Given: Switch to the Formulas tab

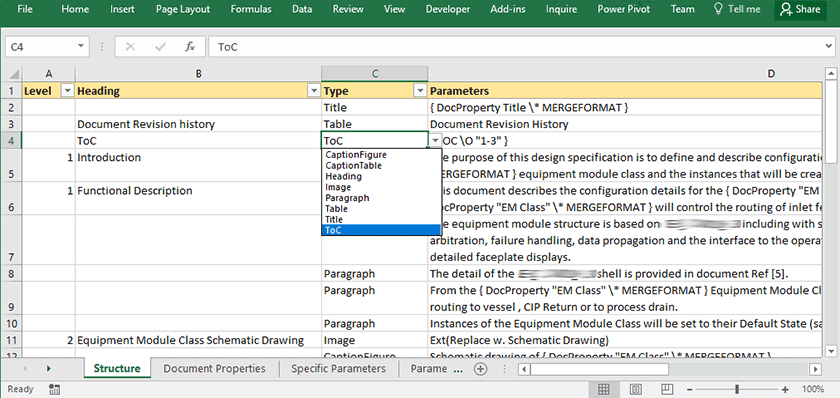Looking at the screenshot, I should (251, 9).
